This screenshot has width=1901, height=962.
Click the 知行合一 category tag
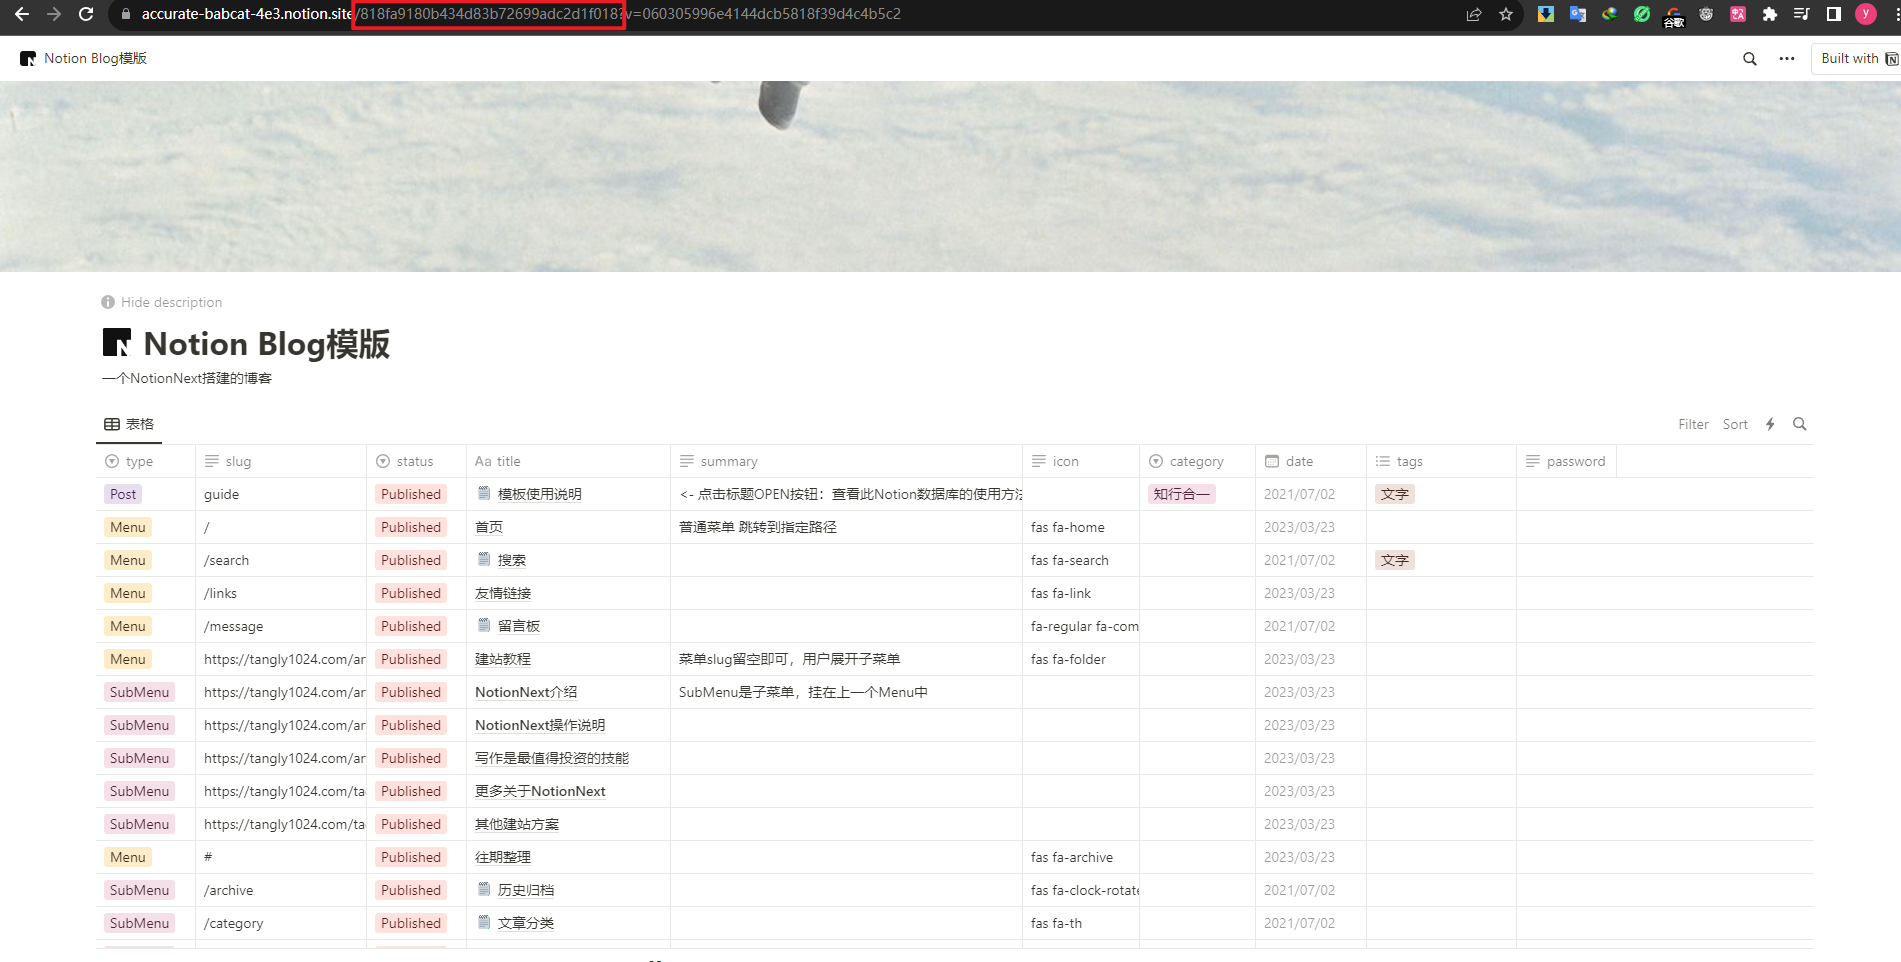1182,494
